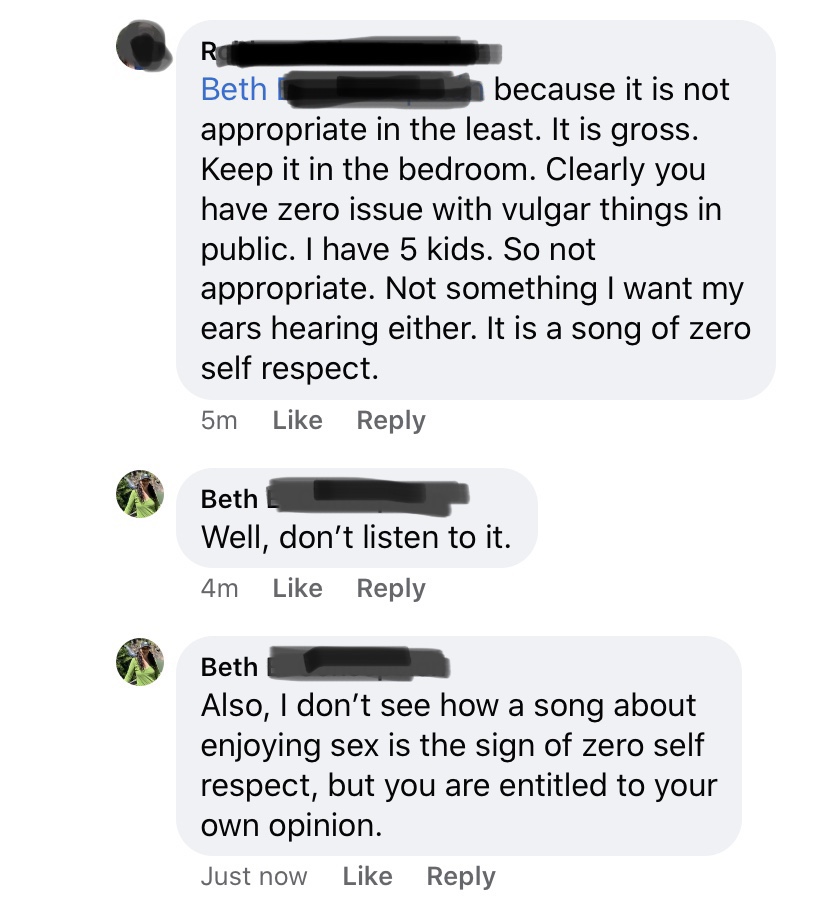
Task: Reply to the comment posted 5m ago
Action: 391,421
